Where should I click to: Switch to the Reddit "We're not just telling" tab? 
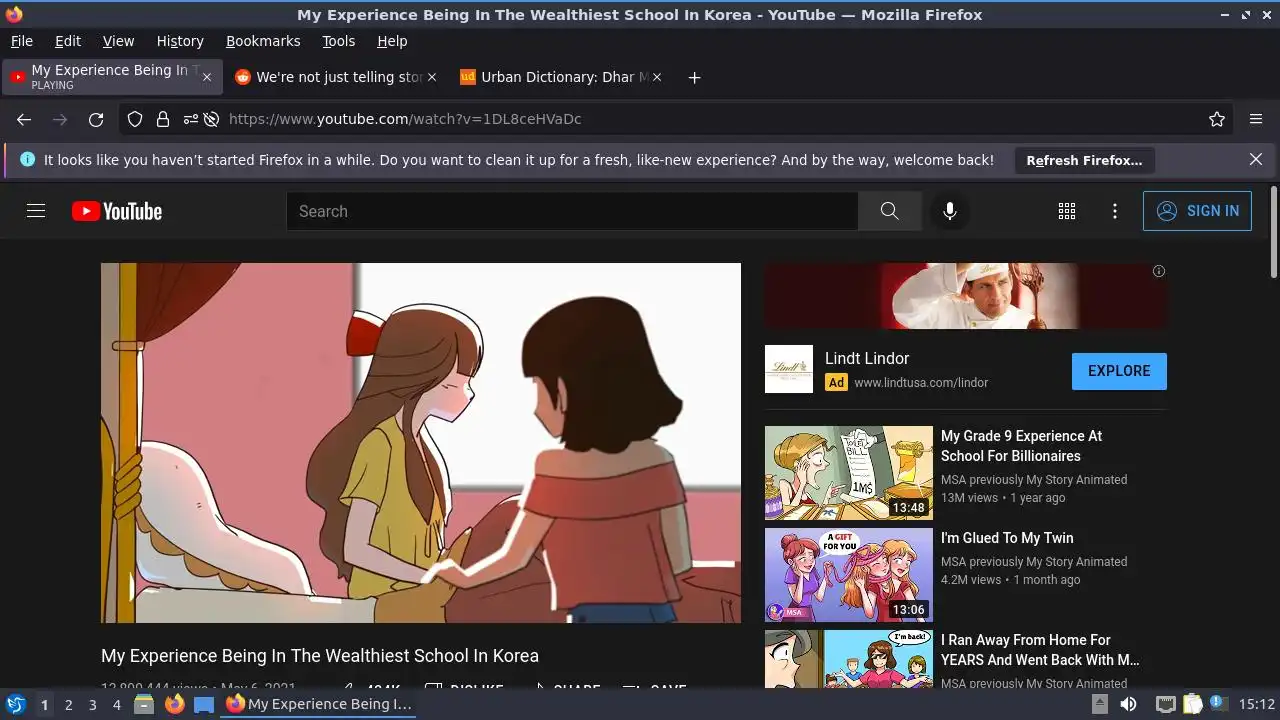pyautogui.click(x=335, y=77)
